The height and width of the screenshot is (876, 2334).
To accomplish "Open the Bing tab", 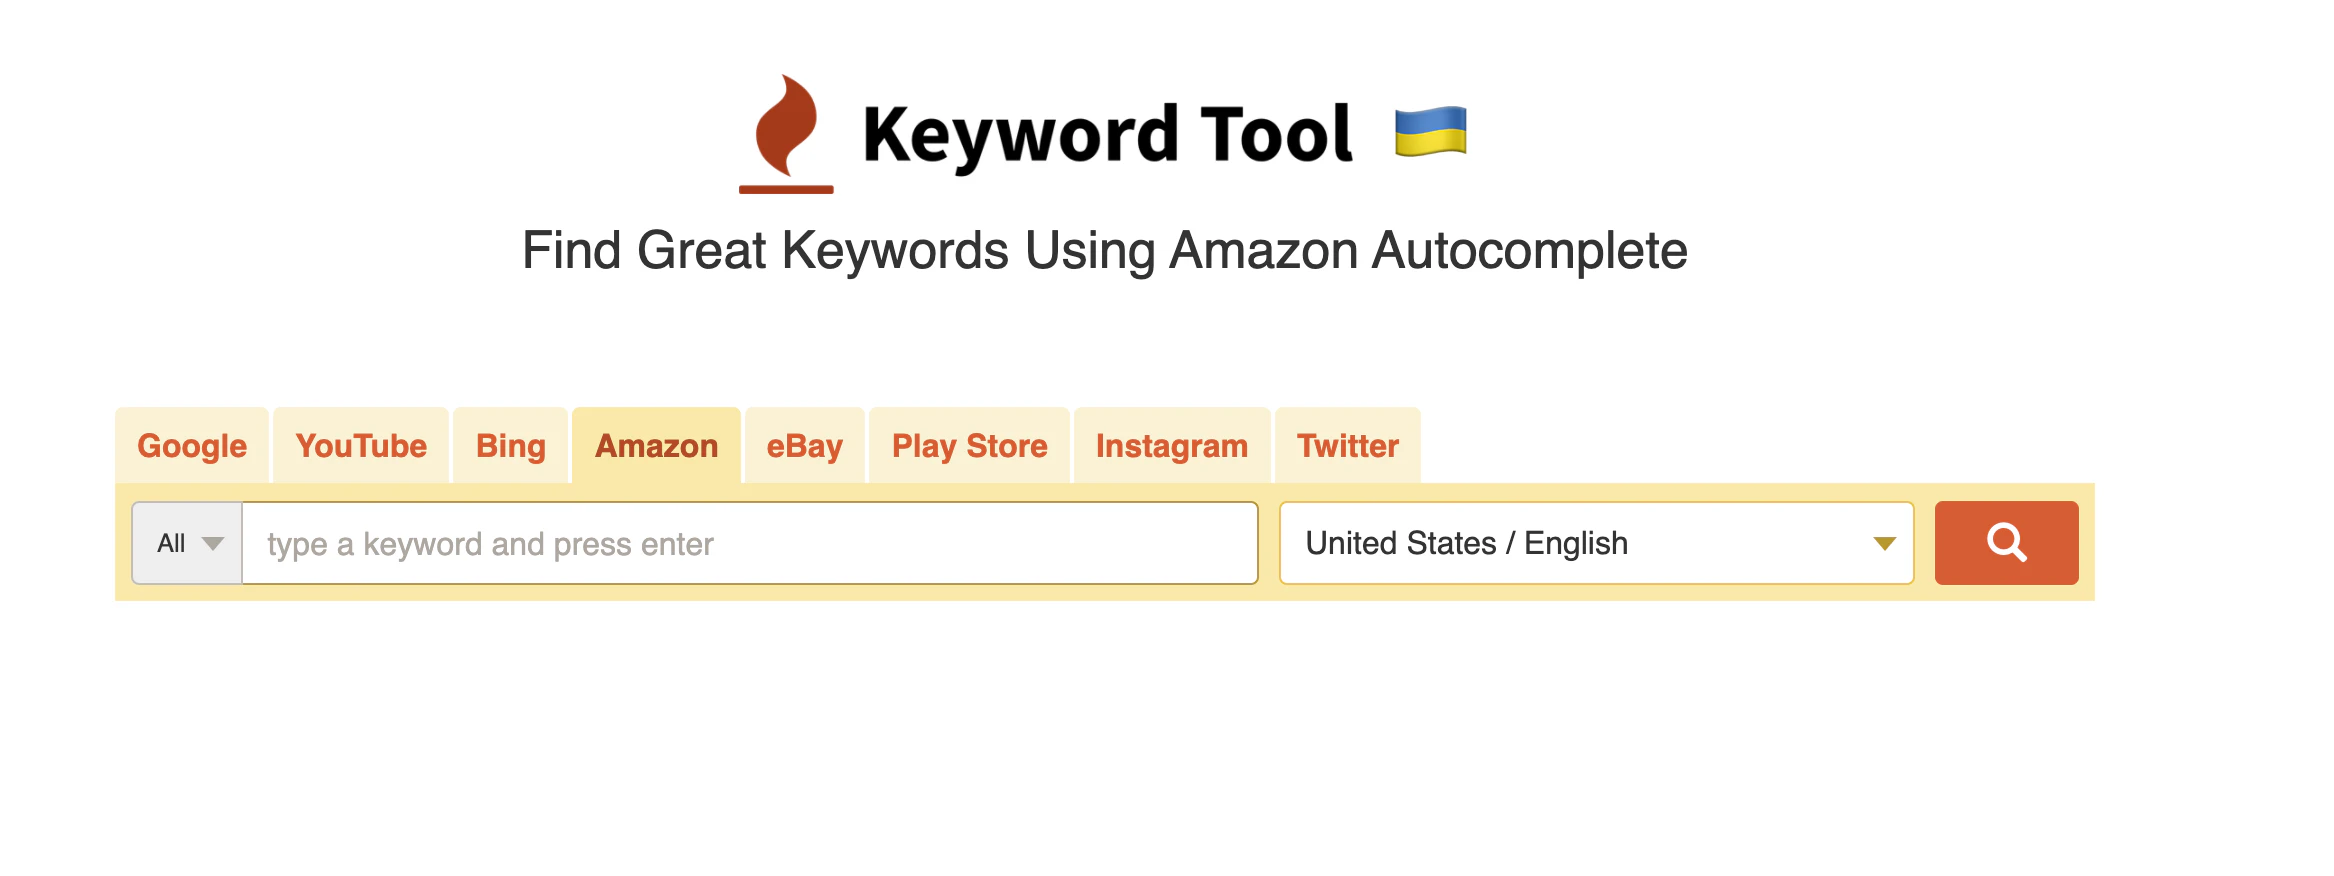I will [511, 446].
